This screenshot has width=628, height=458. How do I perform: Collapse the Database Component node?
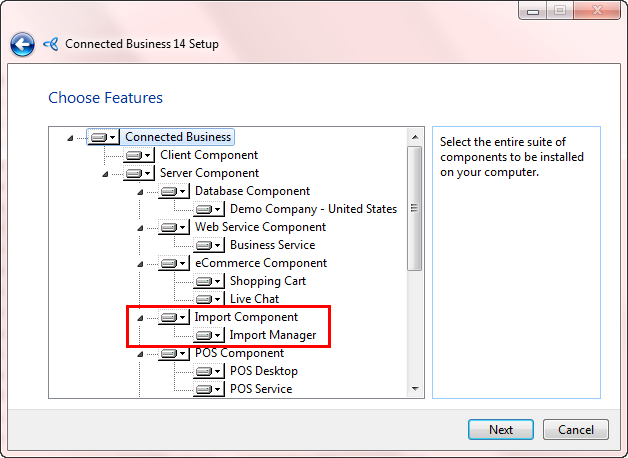tap(140, 191)
